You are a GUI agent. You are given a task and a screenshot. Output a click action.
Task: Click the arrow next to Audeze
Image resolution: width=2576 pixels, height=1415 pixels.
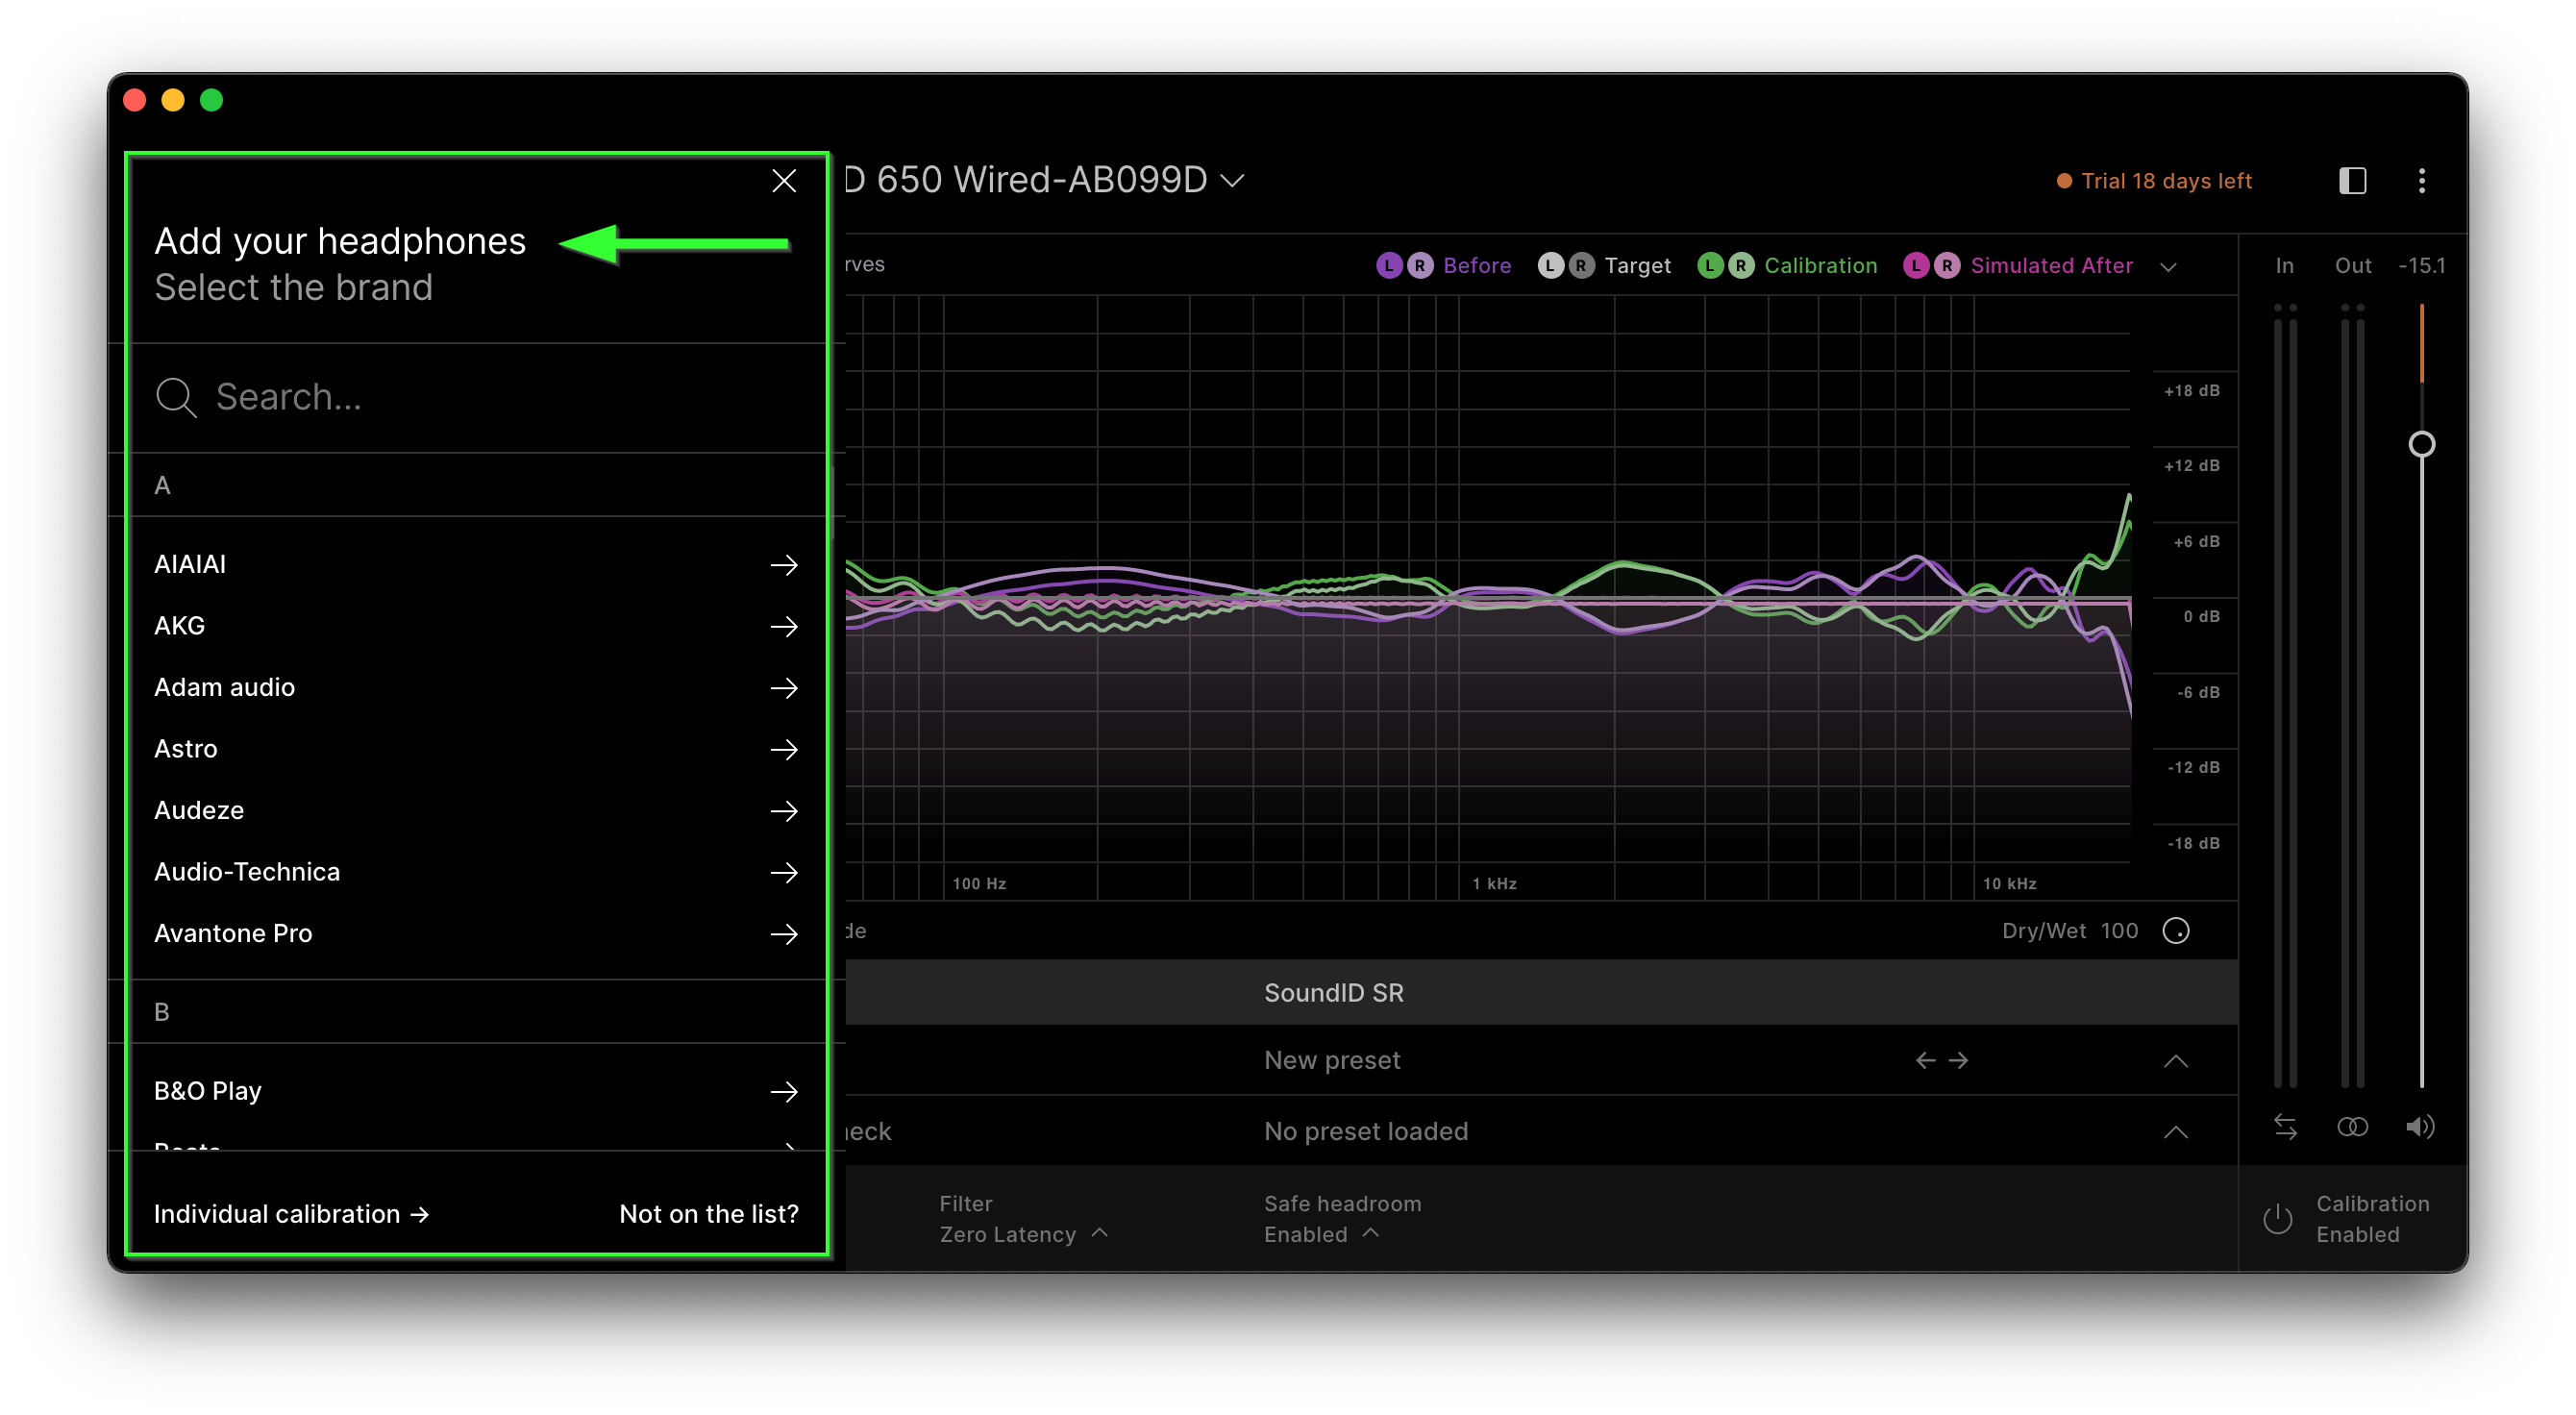pos(784,811)
